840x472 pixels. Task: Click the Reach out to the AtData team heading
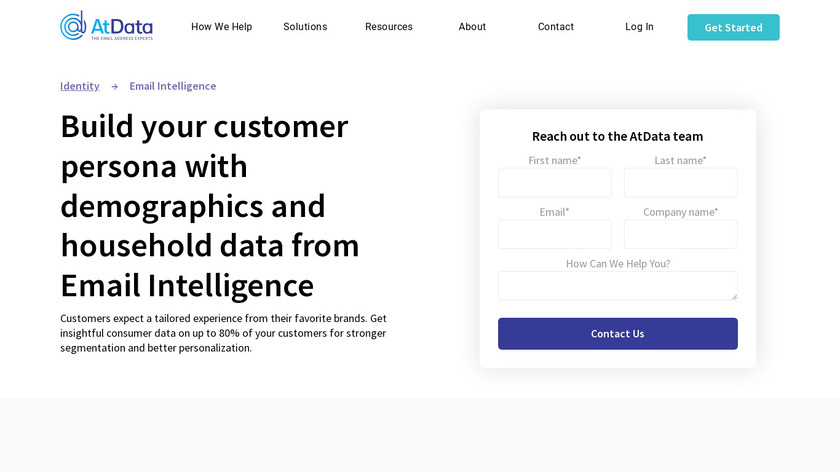pyautogui.click(x=617, y=136)
